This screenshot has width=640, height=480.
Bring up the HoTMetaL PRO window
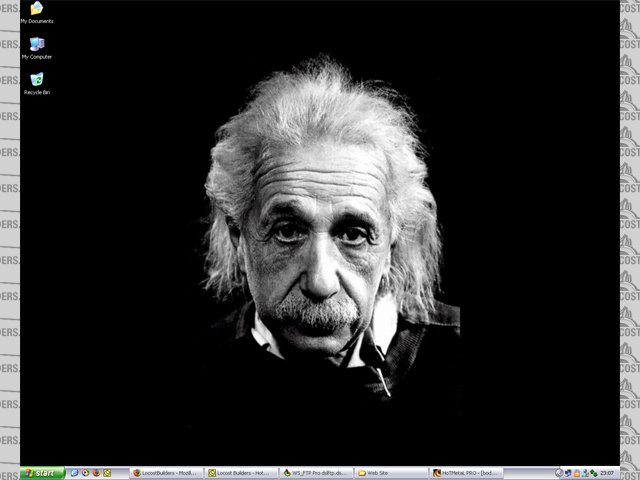(x=466, y=473)
